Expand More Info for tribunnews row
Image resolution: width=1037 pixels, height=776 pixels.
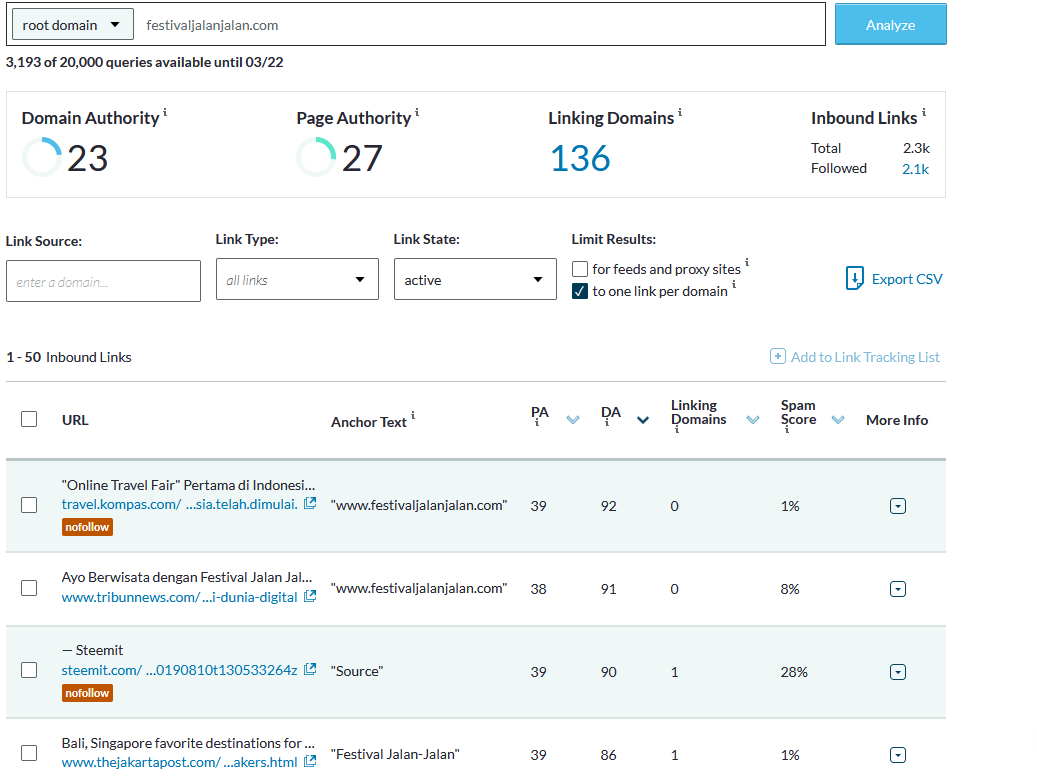point(897,589)
